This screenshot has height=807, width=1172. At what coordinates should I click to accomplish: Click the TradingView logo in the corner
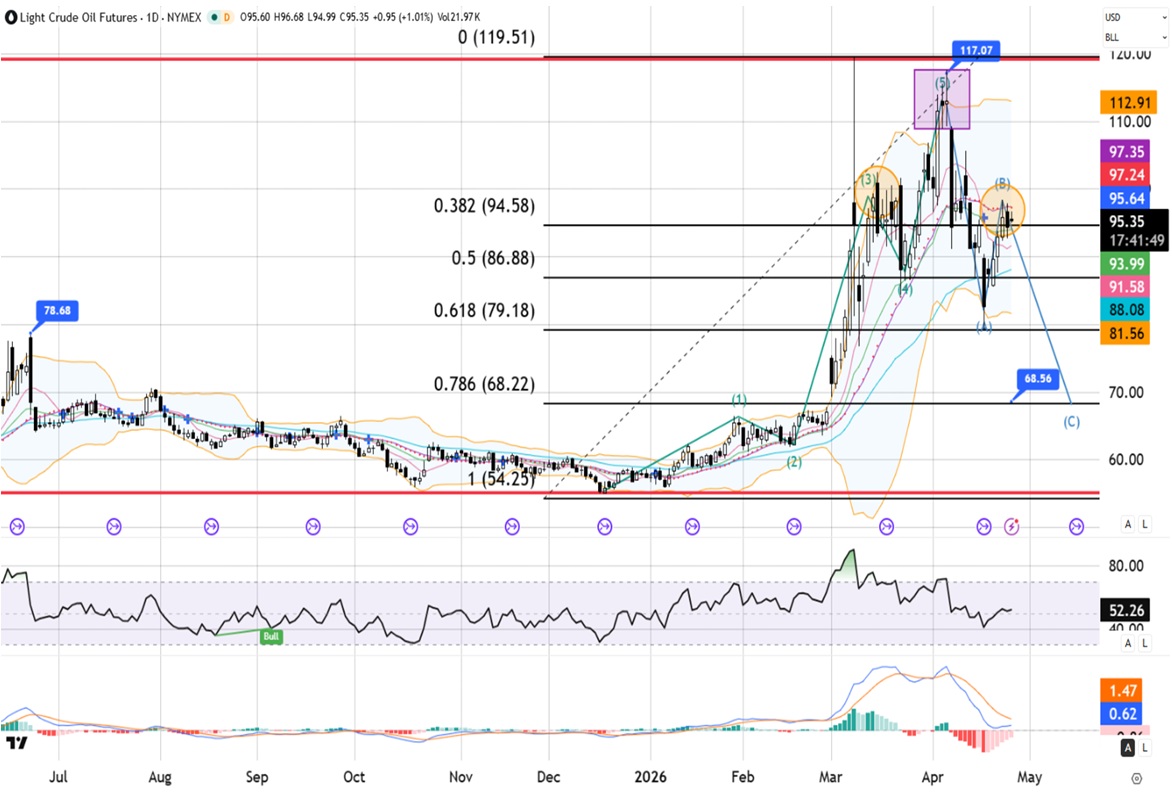[x=16, y=743]
